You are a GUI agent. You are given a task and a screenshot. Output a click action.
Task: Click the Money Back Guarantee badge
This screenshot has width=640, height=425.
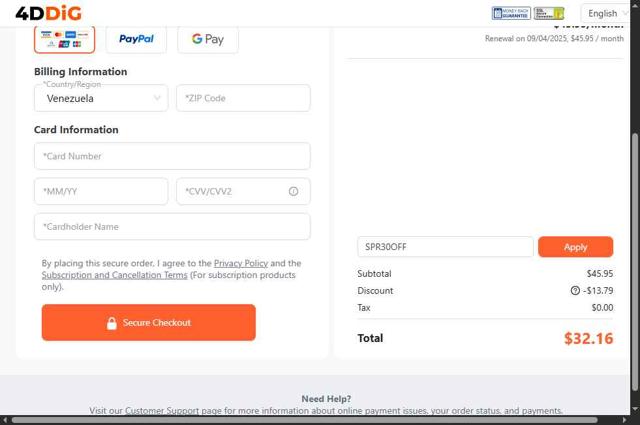(x=511, y=13)
